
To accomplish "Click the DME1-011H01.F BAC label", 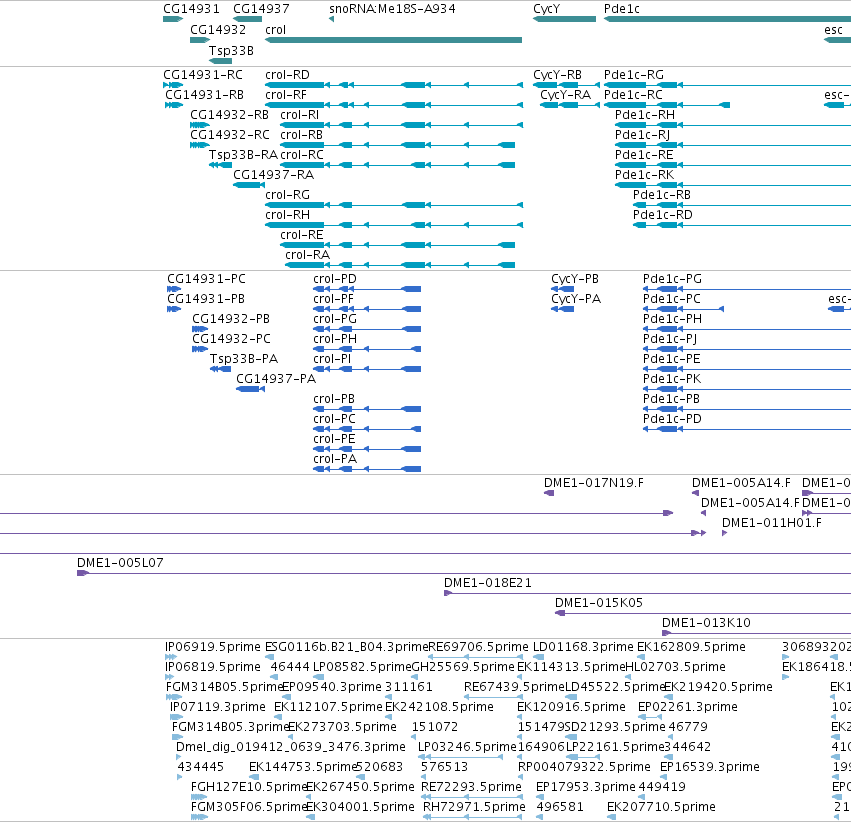I will (772, 522).
